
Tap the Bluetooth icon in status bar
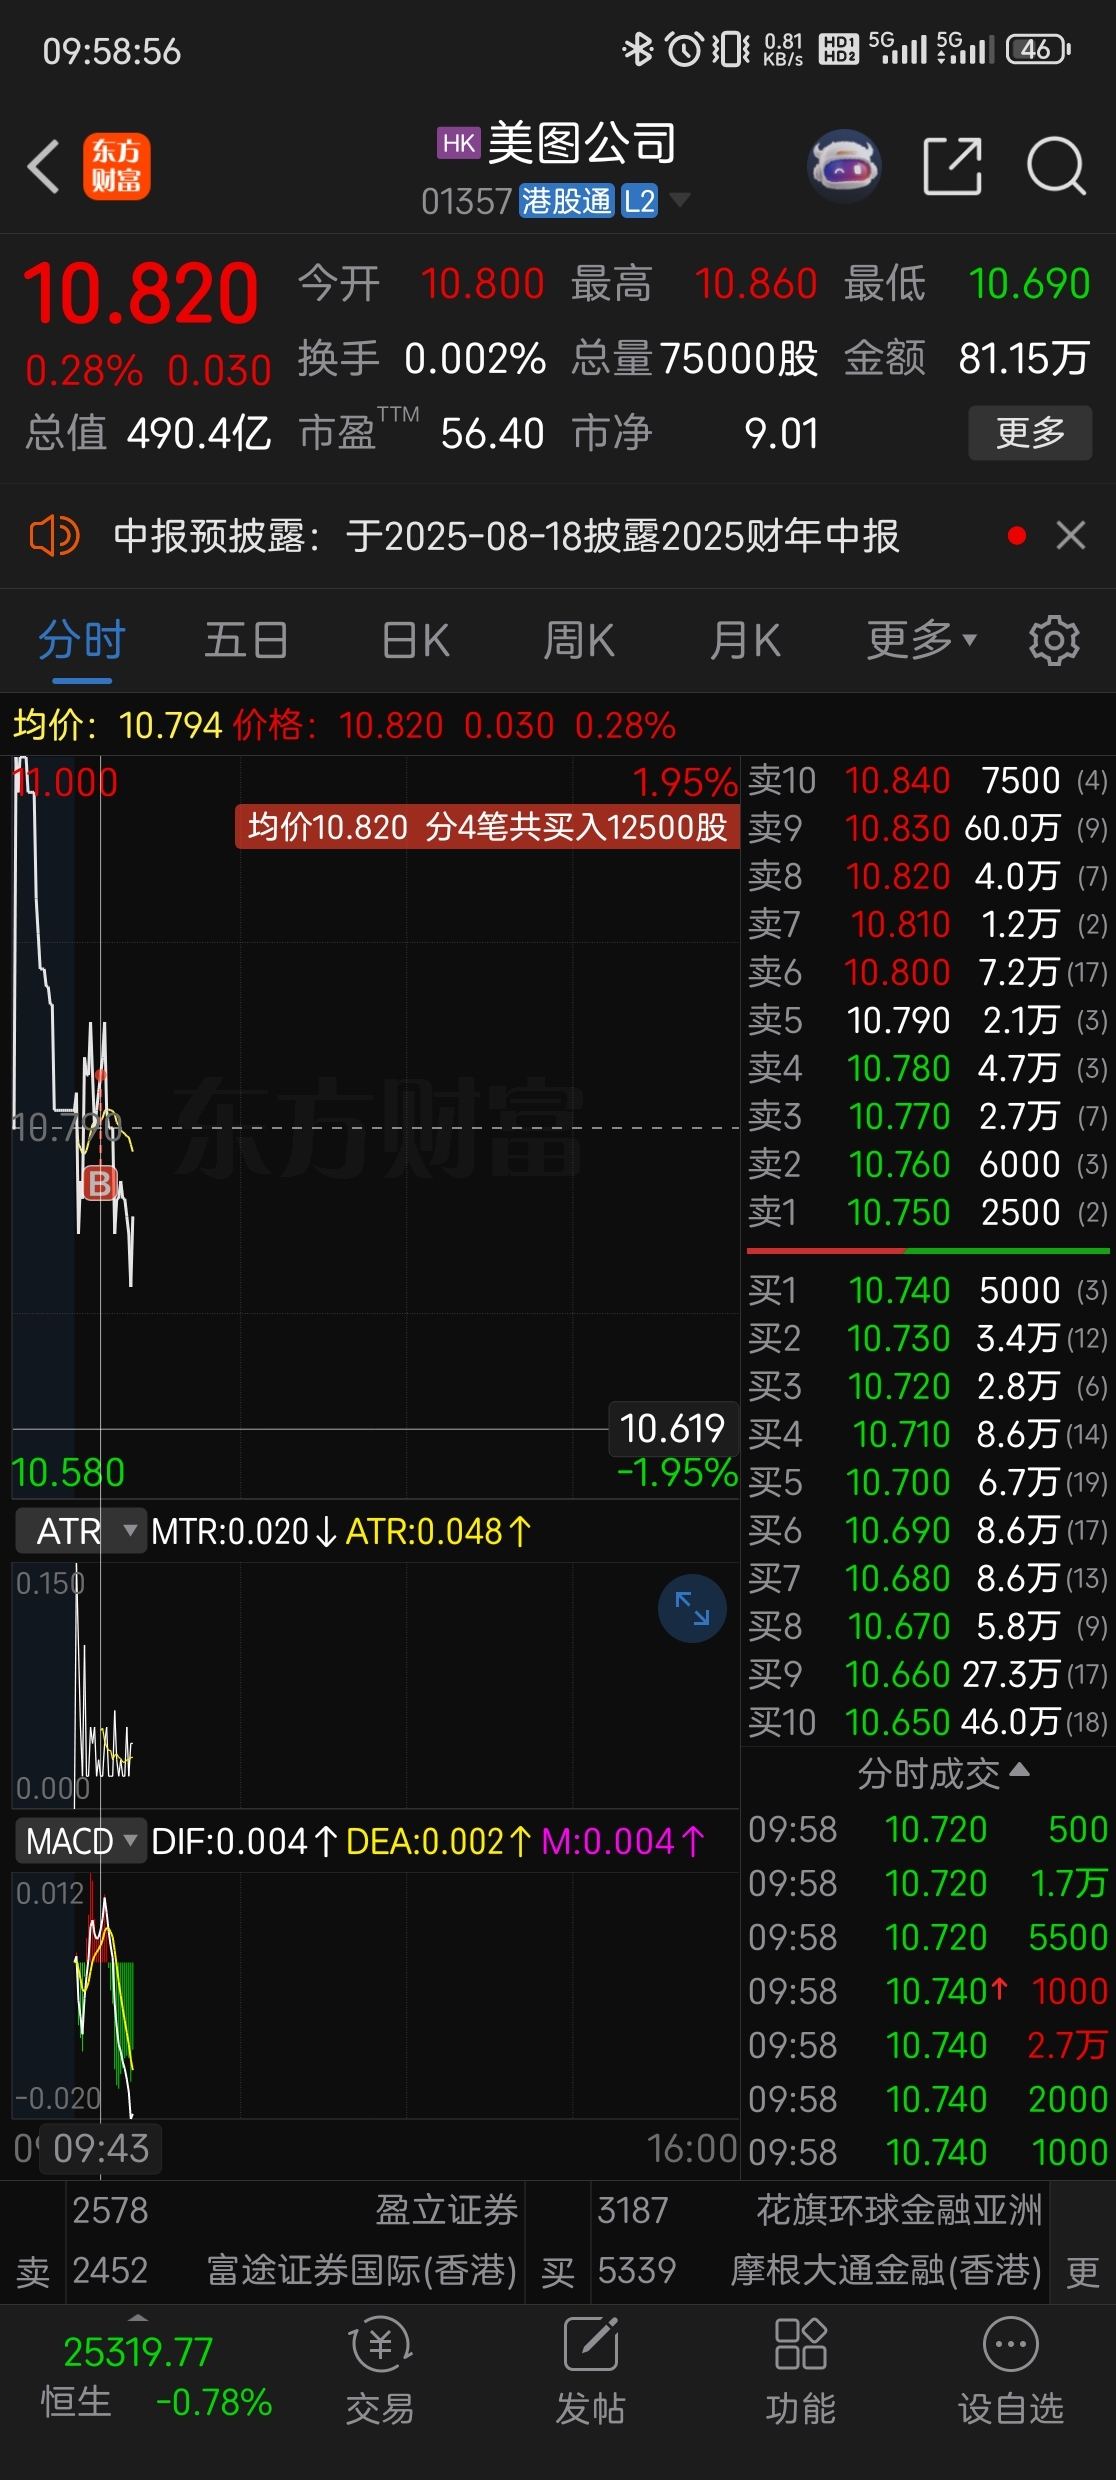(x=637, y=49)
